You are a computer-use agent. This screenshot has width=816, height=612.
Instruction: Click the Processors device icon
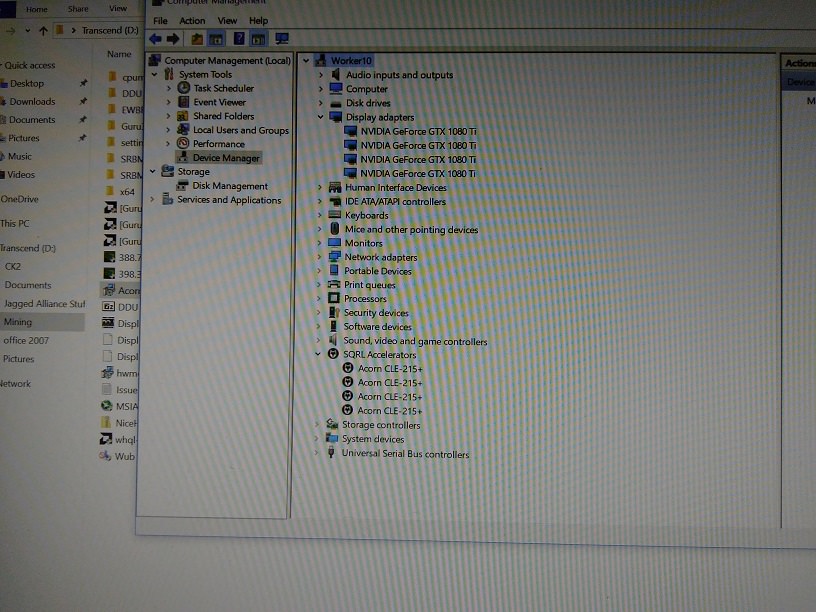(334, 298)
